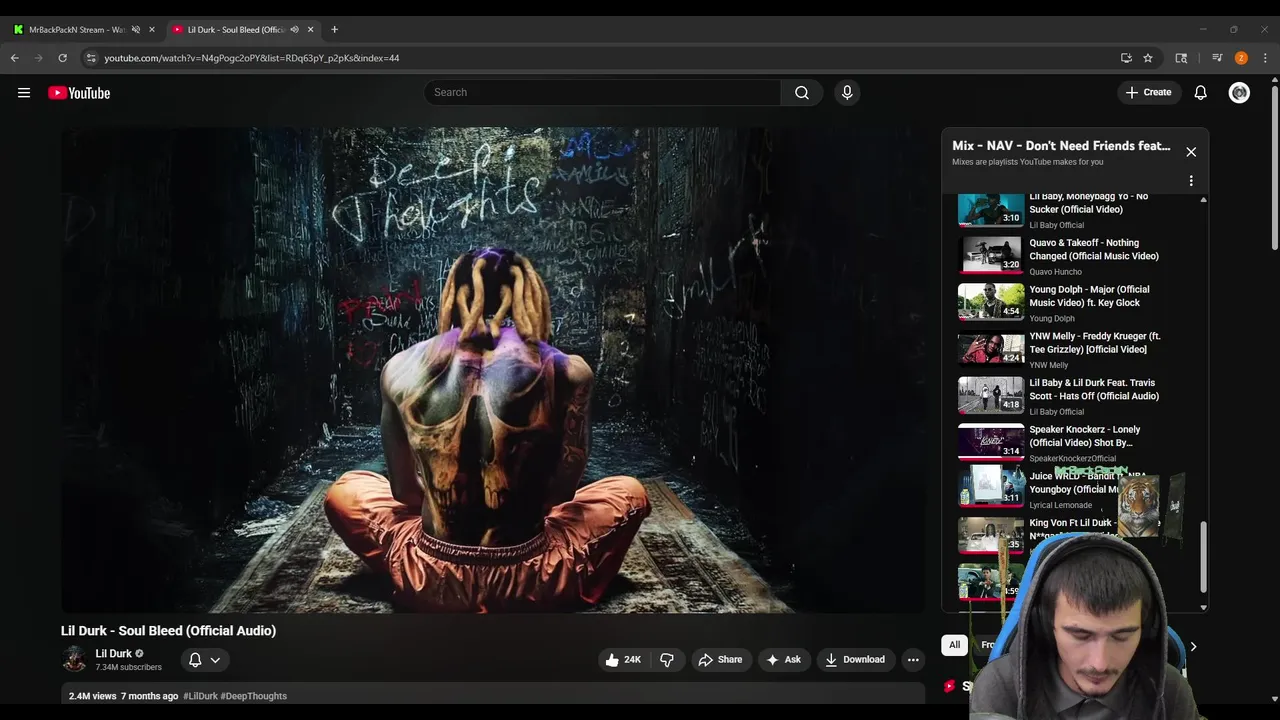Click the Create button
The width and height of the screenshot is (1280, 720).
pos(1148,92)
